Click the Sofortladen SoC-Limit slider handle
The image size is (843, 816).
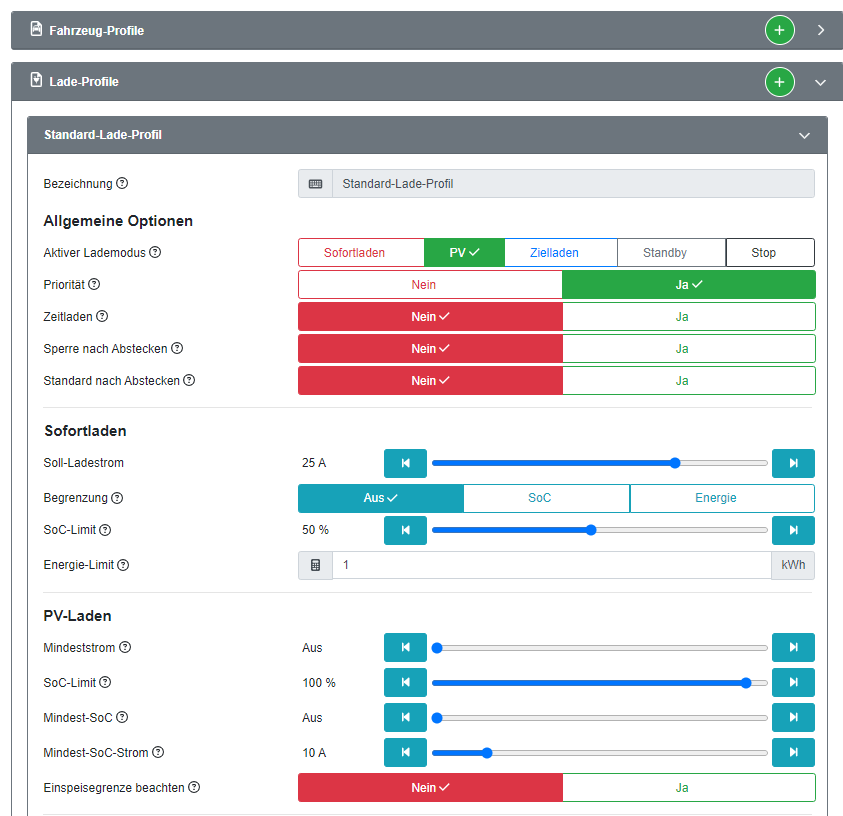(x=591, y=530)
